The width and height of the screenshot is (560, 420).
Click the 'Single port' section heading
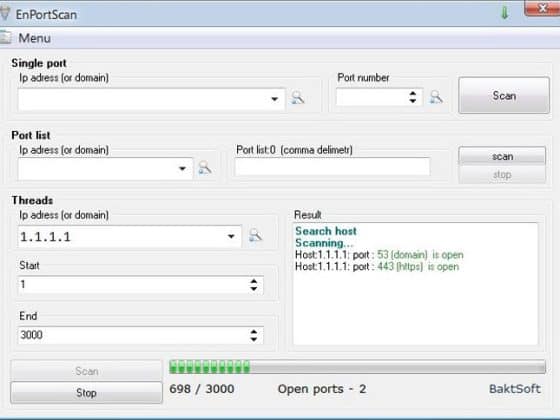39,63
